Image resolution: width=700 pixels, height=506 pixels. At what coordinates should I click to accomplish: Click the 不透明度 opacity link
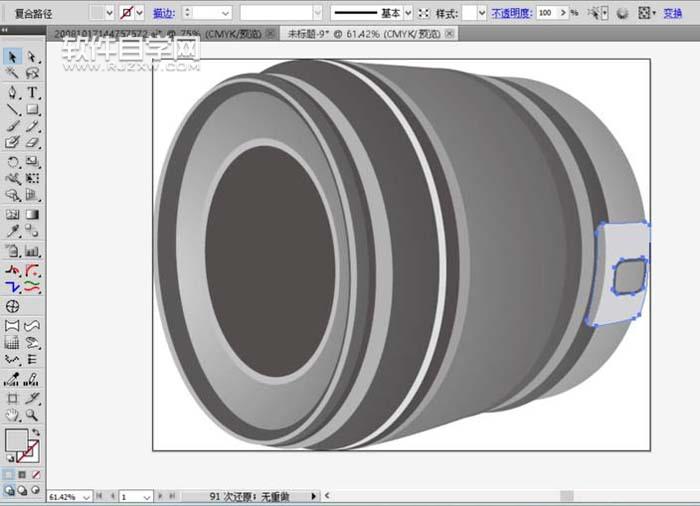point(511,13)
